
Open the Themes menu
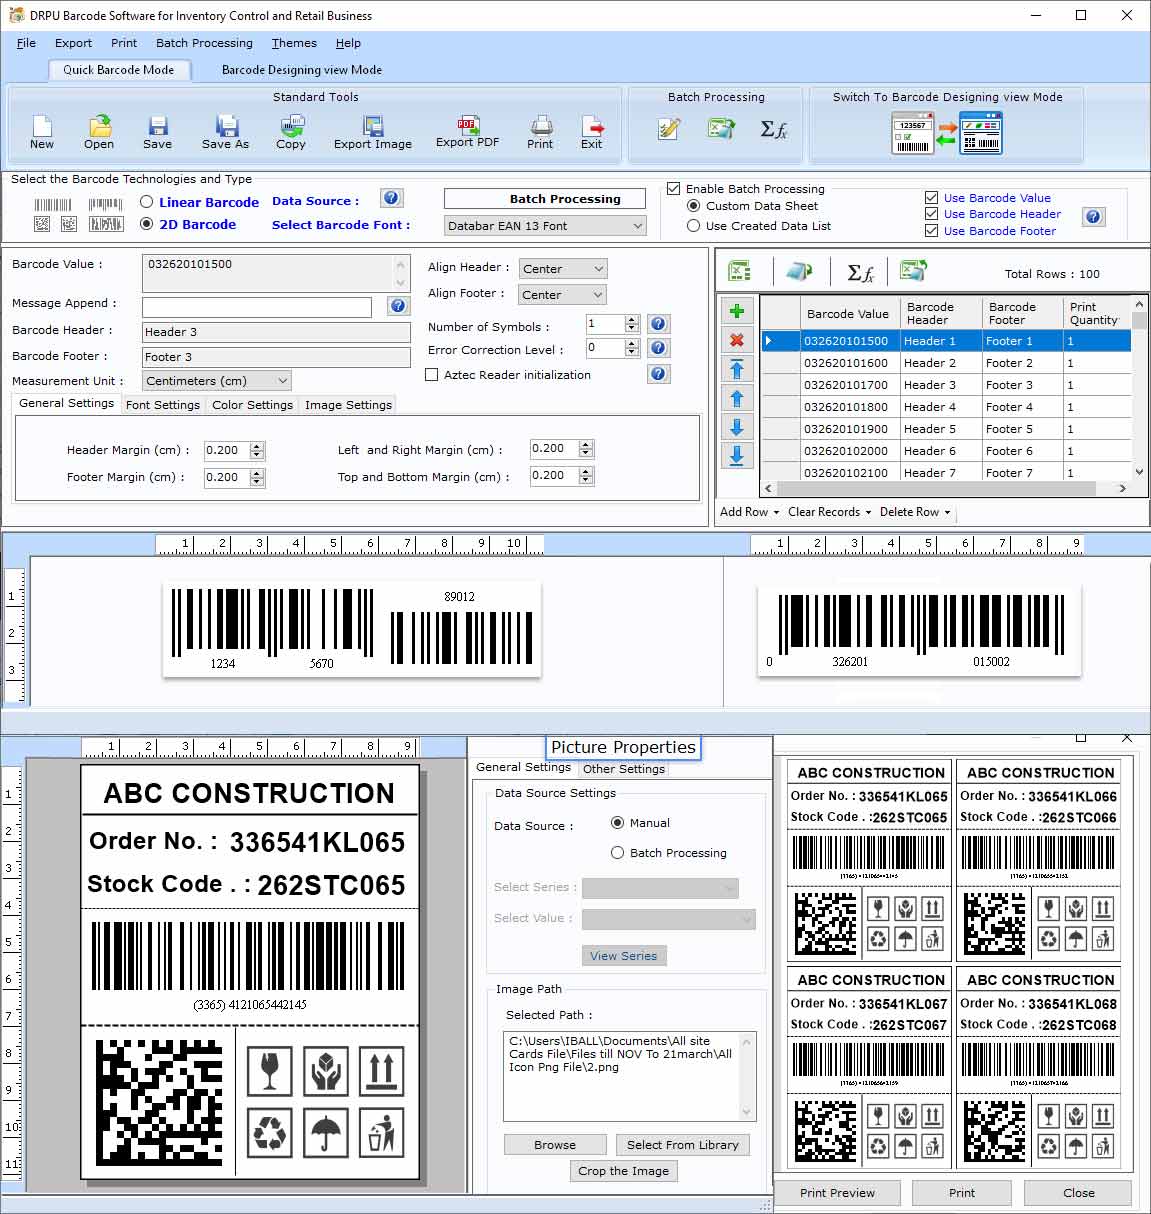coord(293,43)
